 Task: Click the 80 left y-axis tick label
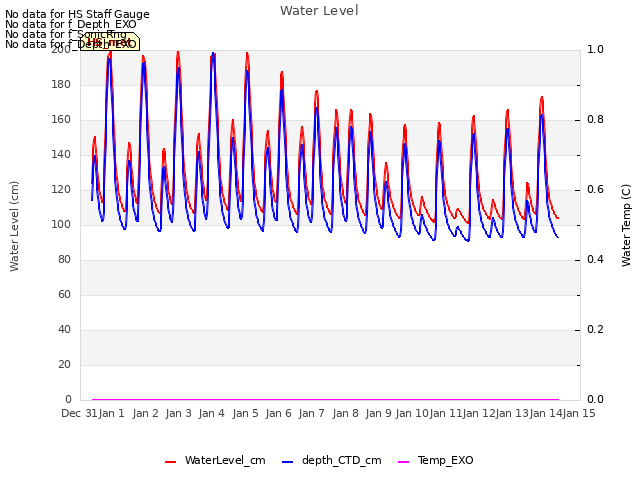pos(64,260)
